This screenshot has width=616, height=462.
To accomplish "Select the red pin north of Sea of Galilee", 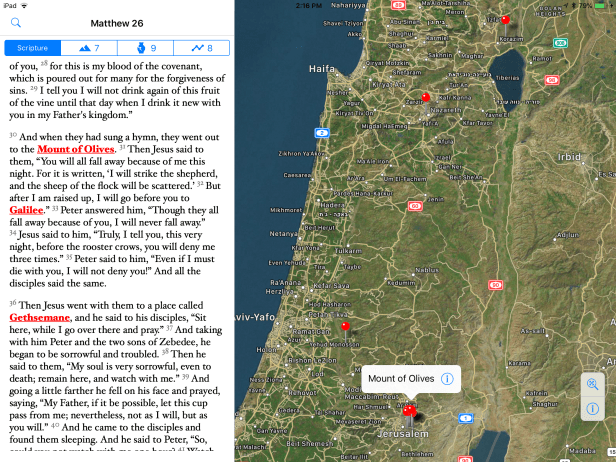I will tap(505, 19).
